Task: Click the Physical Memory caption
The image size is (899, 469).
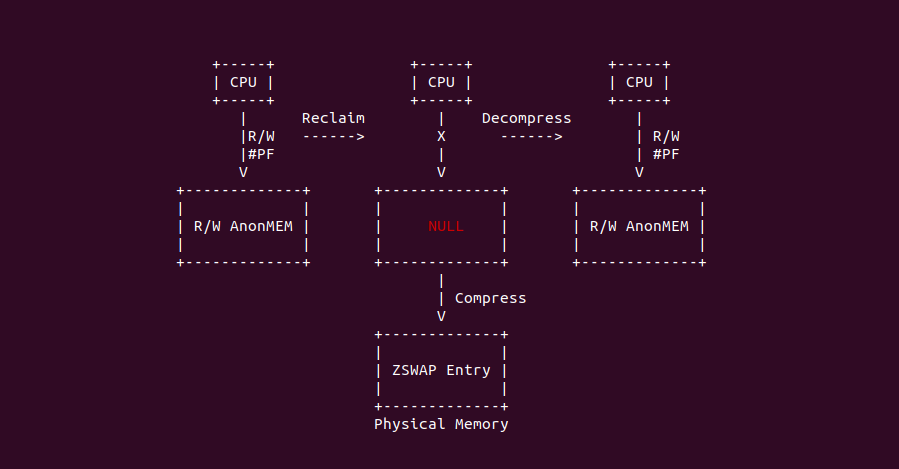Action: [441, 424]
